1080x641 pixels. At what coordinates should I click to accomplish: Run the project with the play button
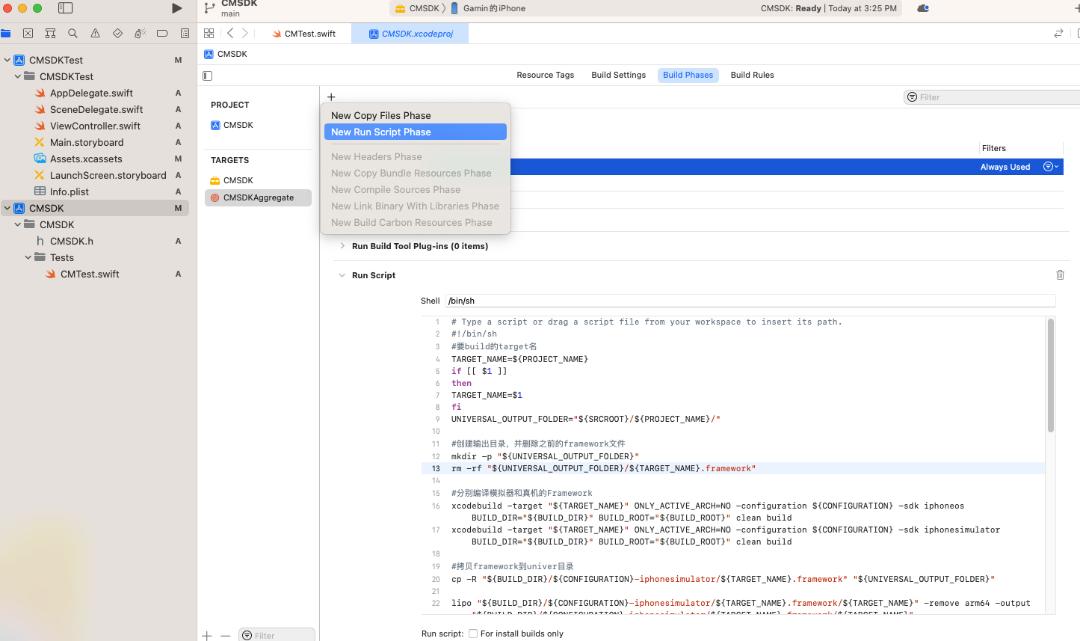tap(177, 8)
